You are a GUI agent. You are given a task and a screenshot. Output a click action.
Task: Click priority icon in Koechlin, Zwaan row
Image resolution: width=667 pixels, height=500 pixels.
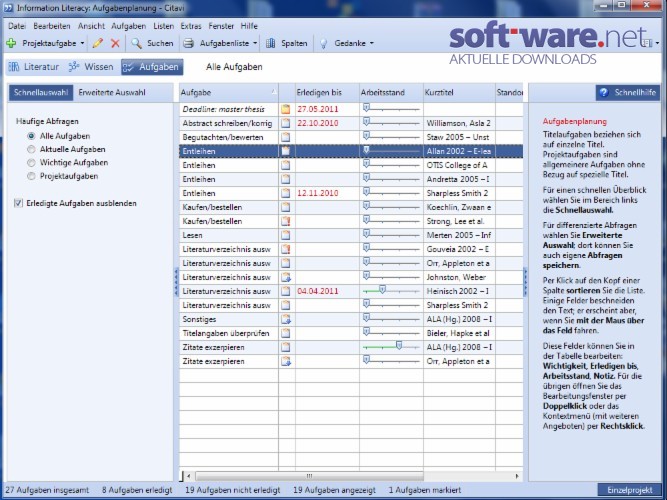pyautogui.click(x=286, y=207)
